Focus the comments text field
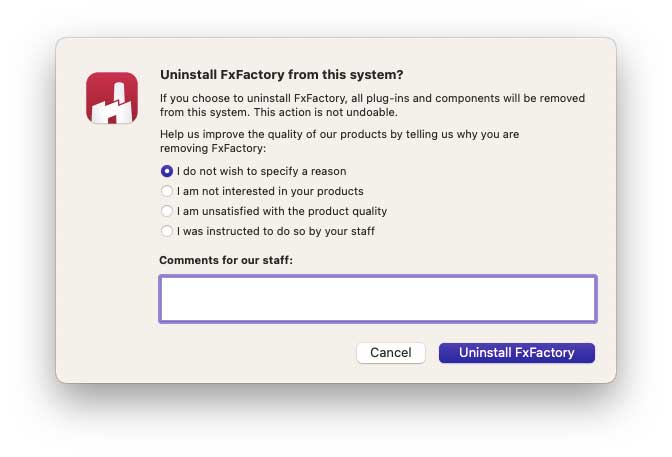672x457 pixels. click(377, 298)
